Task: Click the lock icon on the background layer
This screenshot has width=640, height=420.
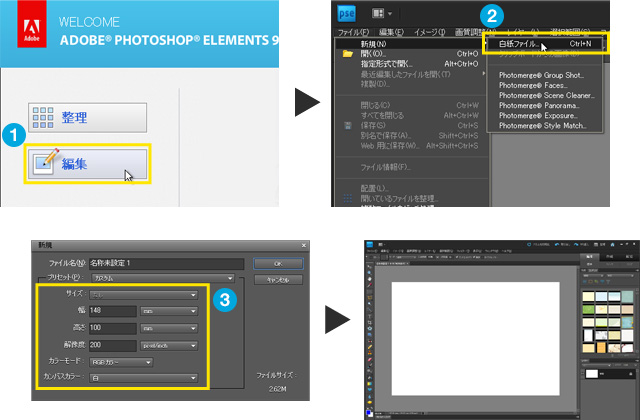Action: point(631,374)
